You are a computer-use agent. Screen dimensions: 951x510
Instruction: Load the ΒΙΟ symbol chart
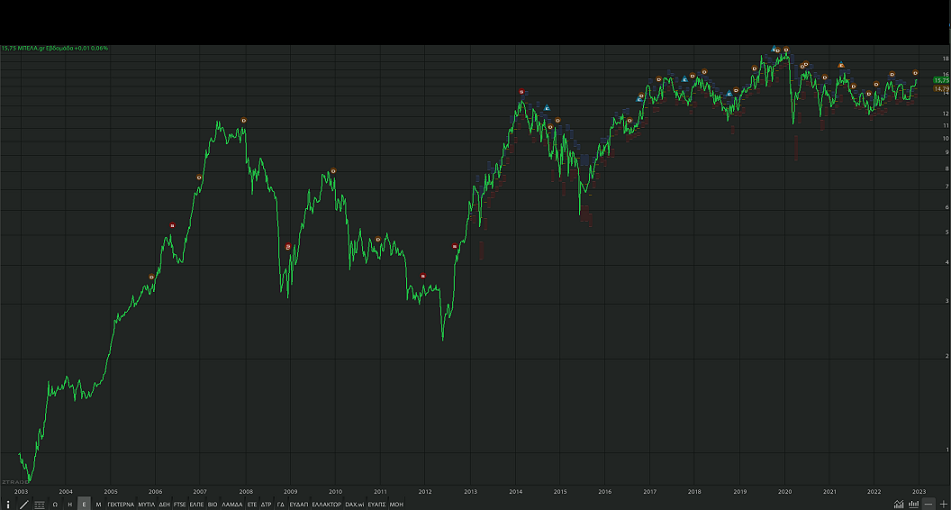212,505
